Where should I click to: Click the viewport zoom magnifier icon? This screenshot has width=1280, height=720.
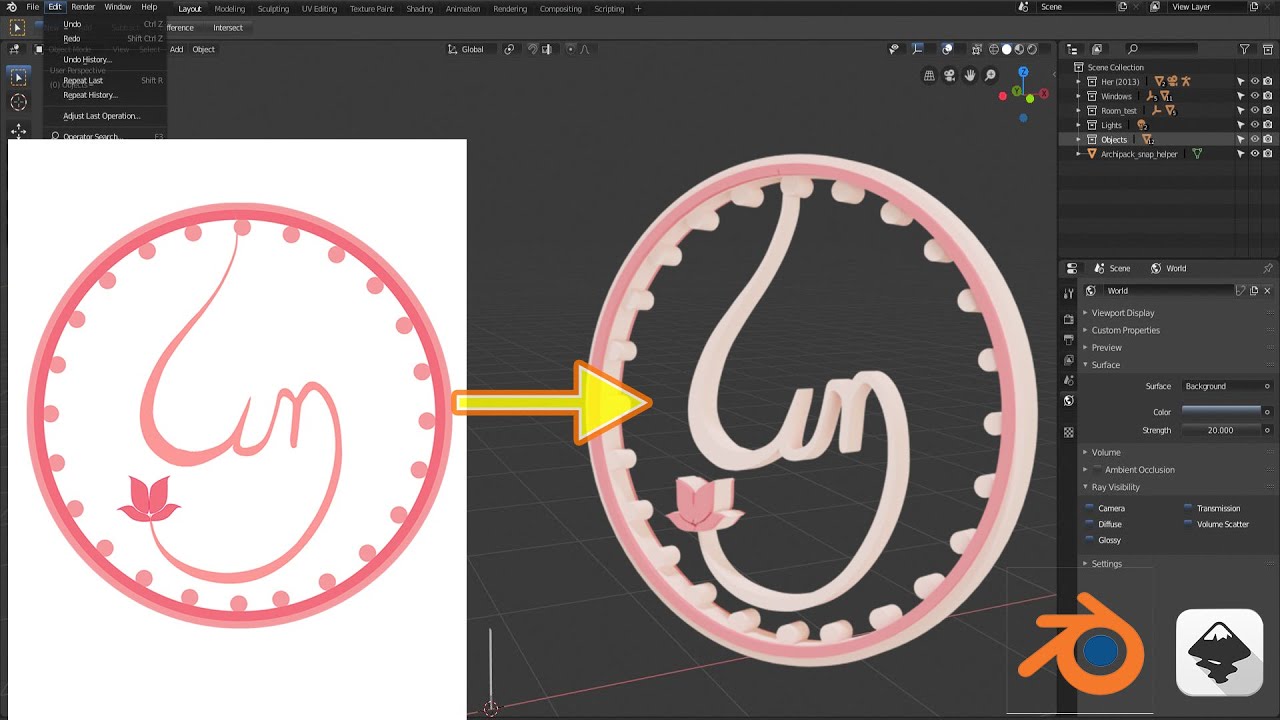coord(990,75)
